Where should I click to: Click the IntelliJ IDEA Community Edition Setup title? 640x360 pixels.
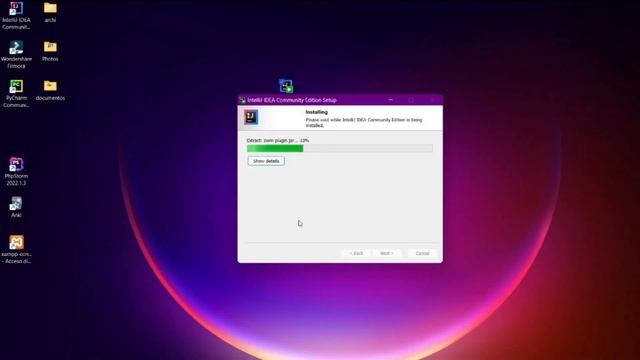tap(292, 100)
